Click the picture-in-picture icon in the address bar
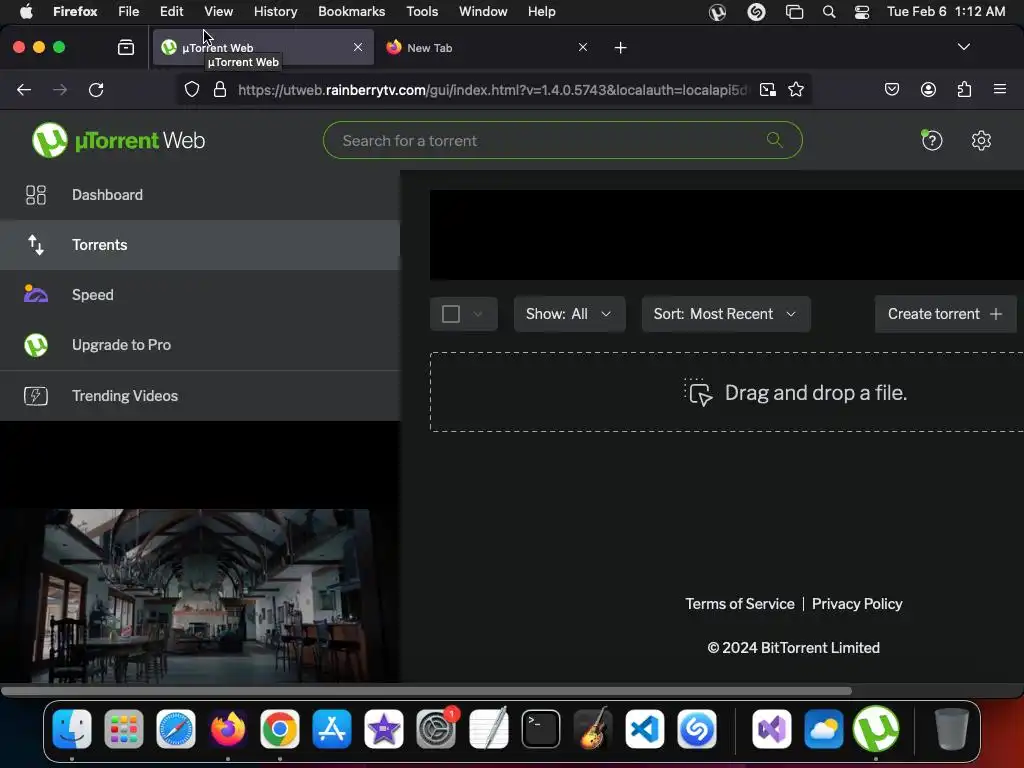The image size is (1024, 768). pyautogui.click(x=768, y=89)
